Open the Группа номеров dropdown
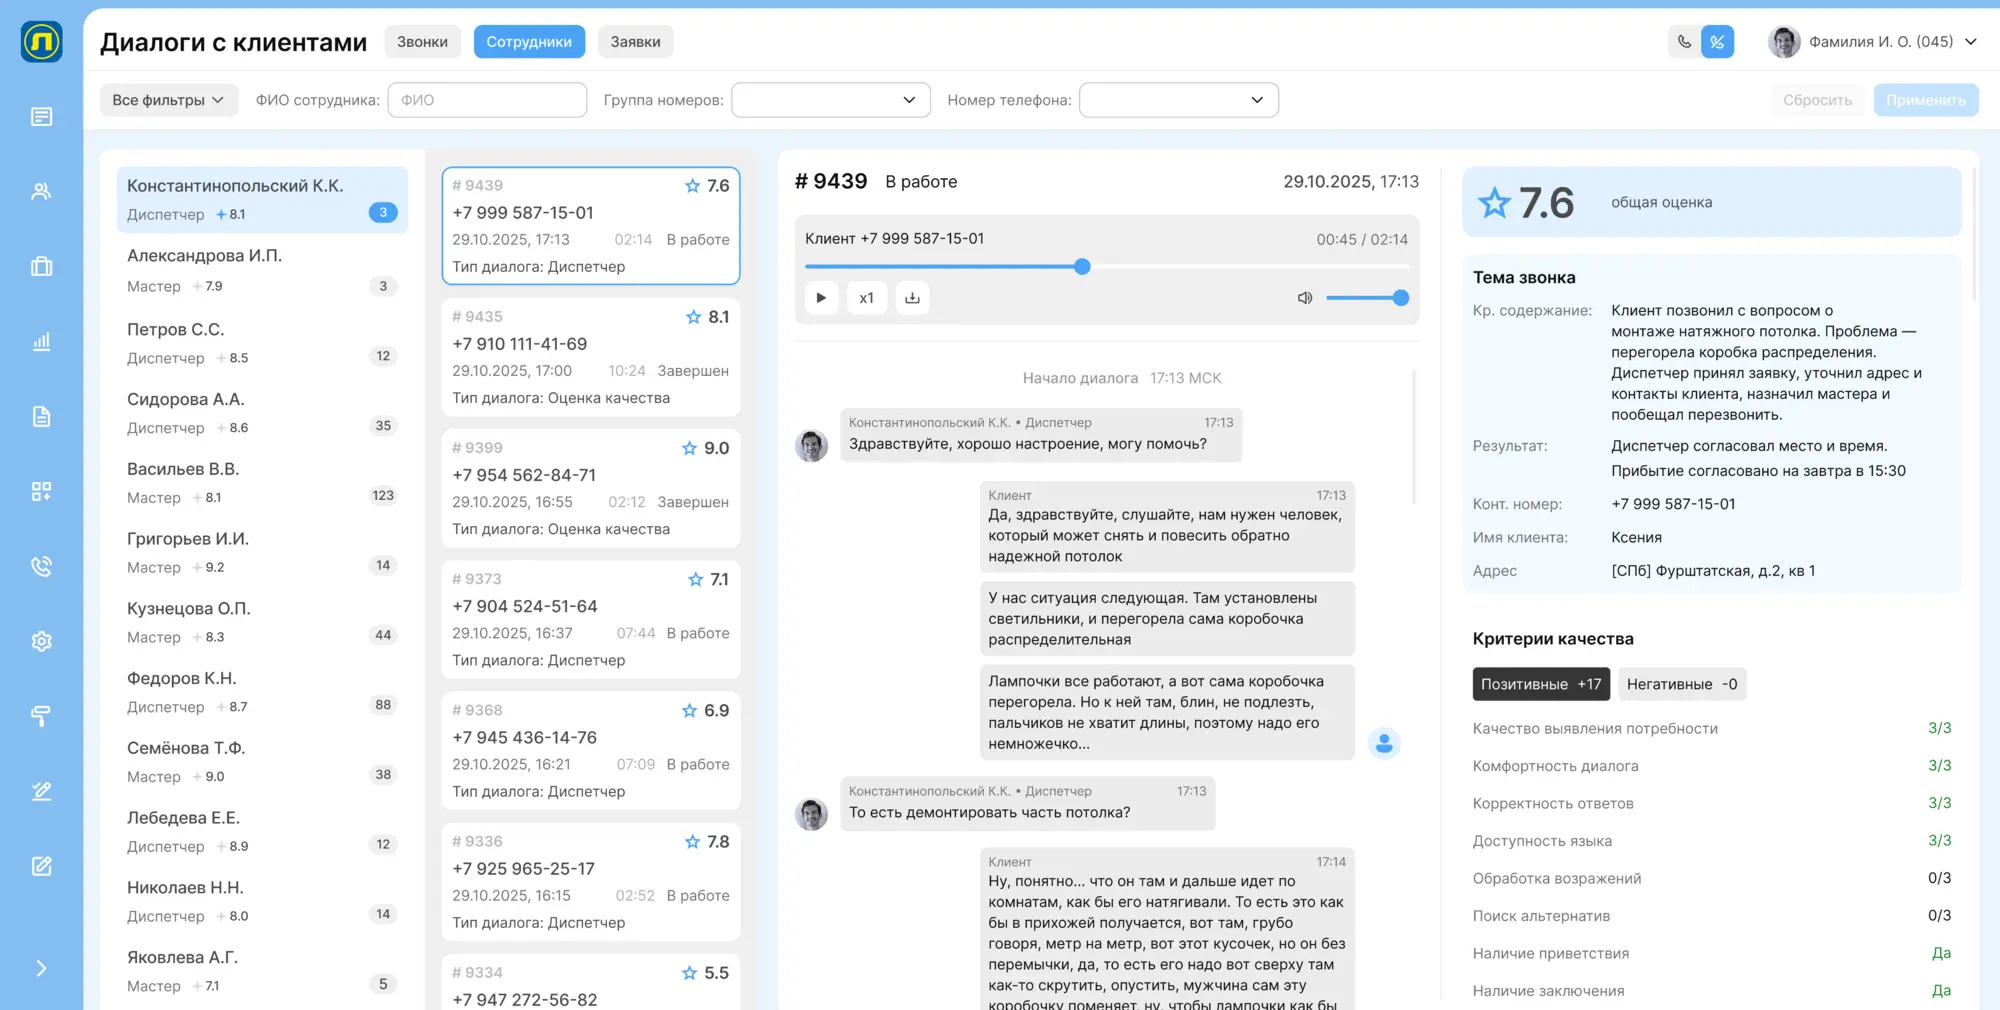The image size is (2000, 1010). tap(830, 99)
